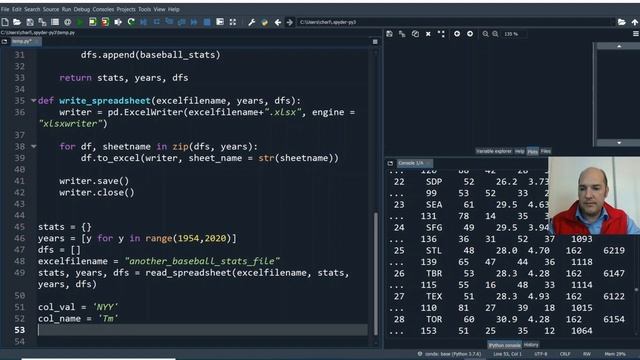Go back with the left arrow icon

coord(278,22)
